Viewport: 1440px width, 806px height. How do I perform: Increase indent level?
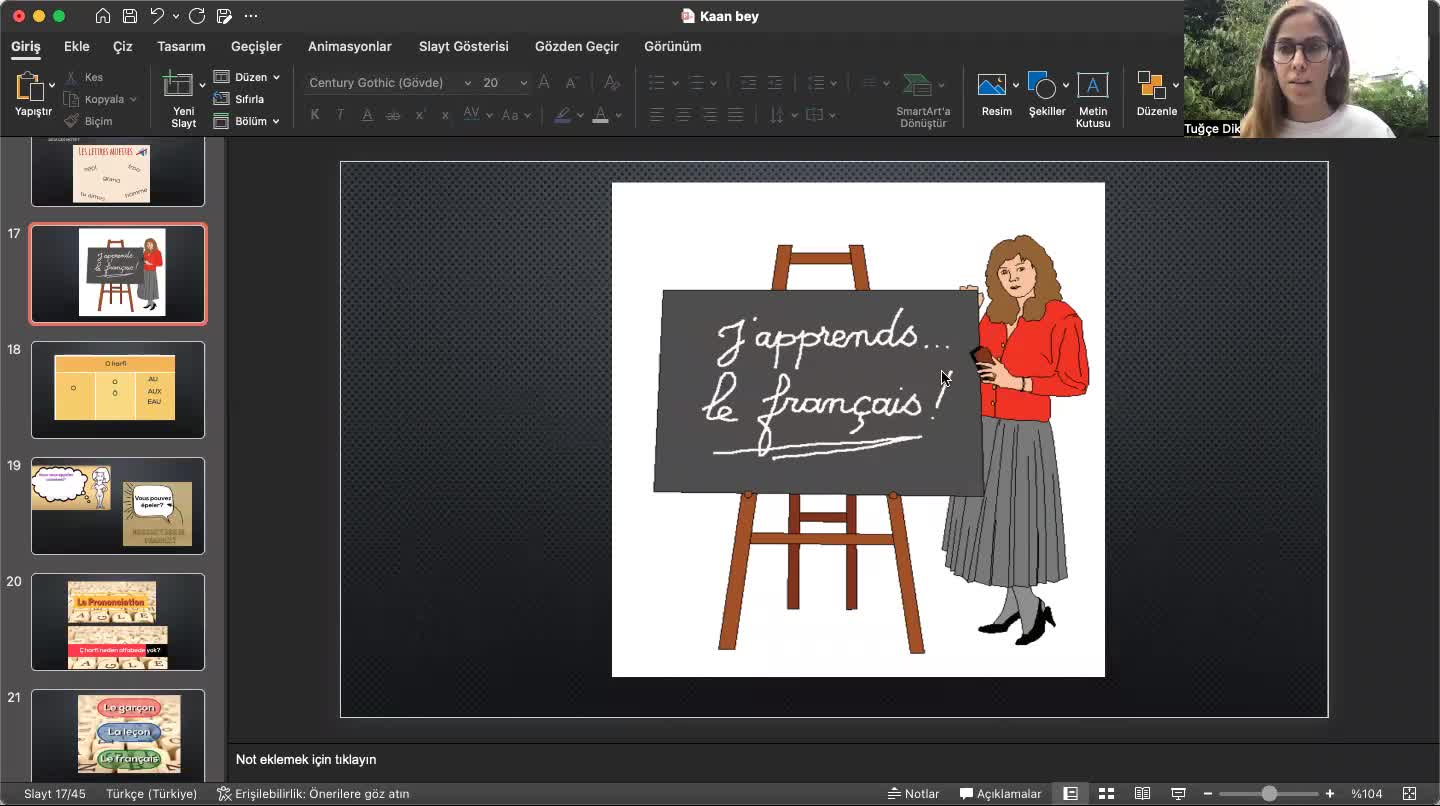pyautogui.click(x=774, y=83)
